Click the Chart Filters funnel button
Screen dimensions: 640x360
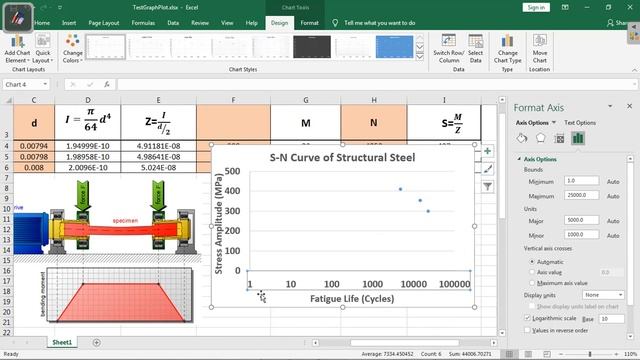[x=488, y=187]
